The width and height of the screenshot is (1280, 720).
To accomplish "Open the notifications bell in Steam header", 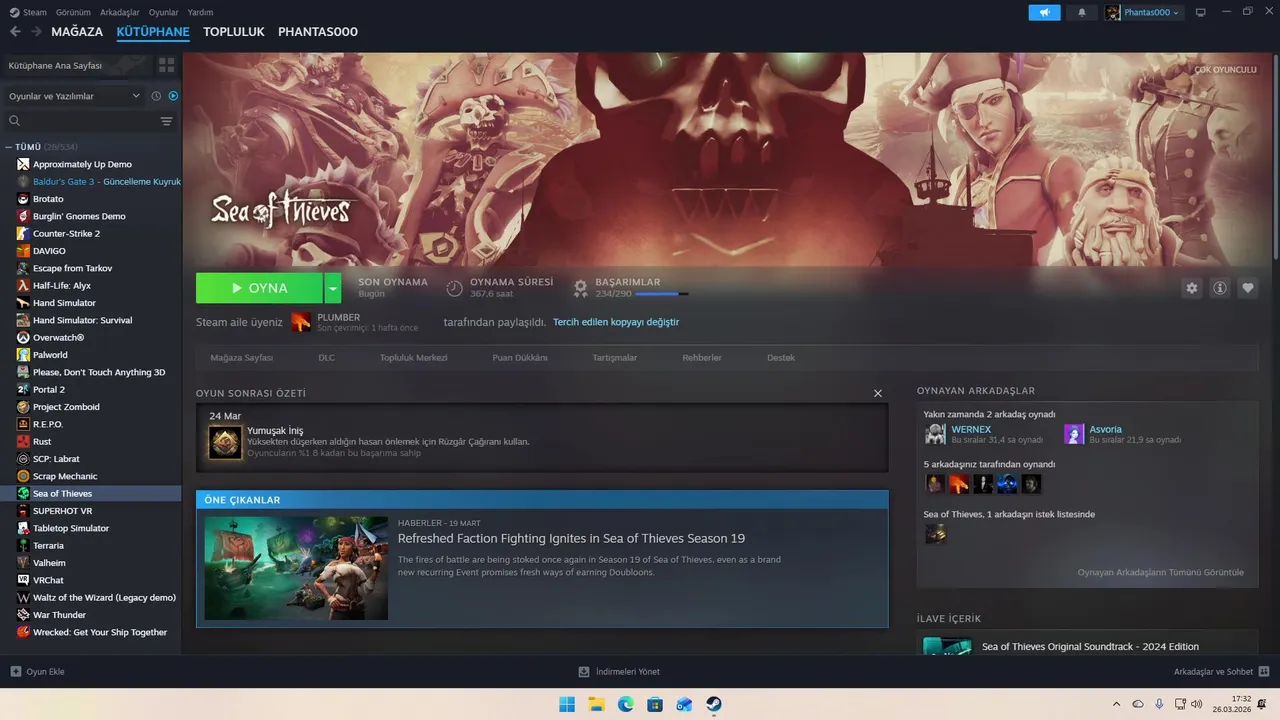I will click(1081, 12).
